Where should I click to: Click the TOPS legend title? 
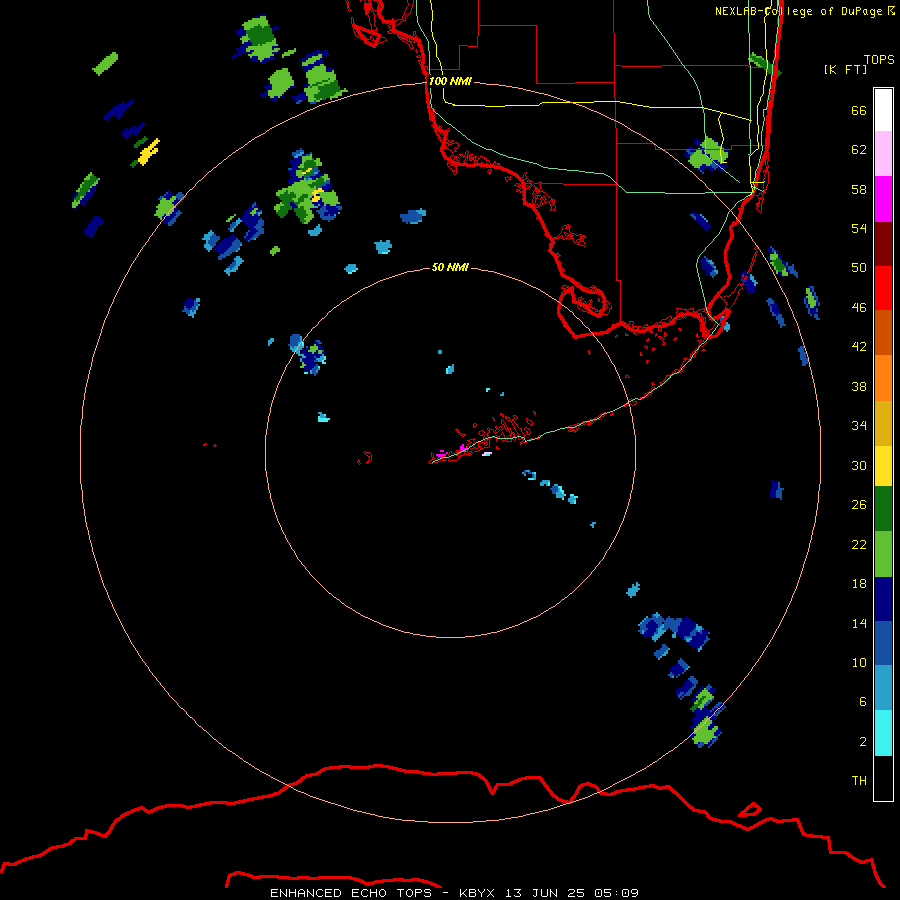pos(879,59)
